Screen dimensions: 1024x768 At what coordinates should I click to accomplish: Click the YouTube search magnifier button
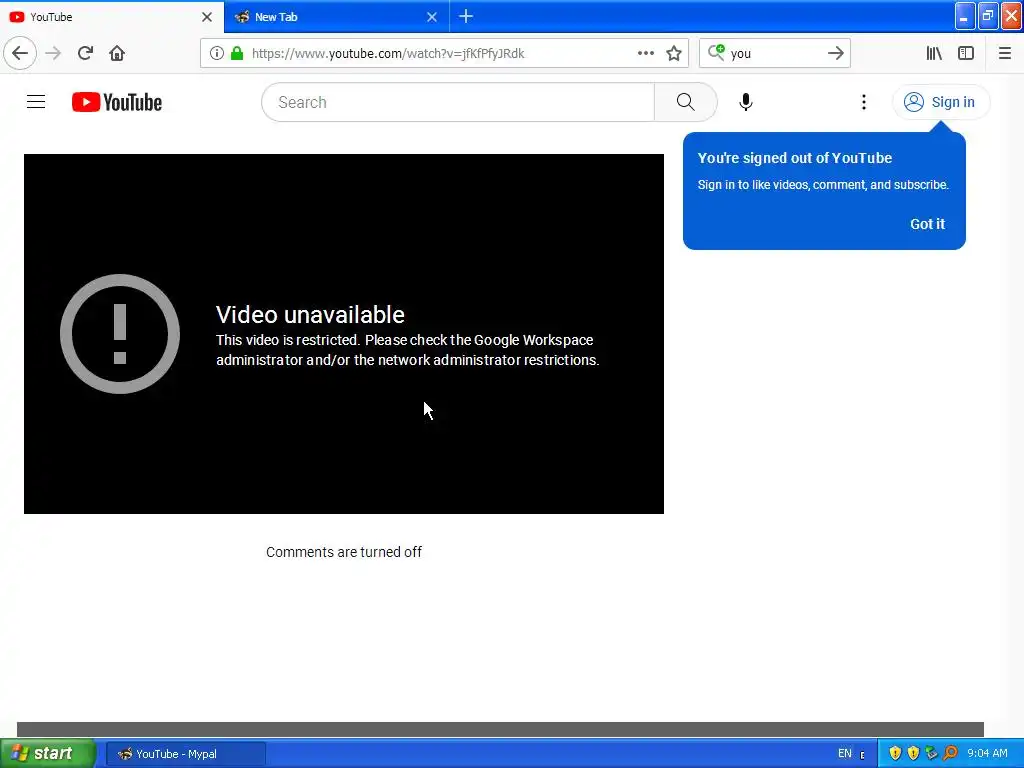click(686, 103)
